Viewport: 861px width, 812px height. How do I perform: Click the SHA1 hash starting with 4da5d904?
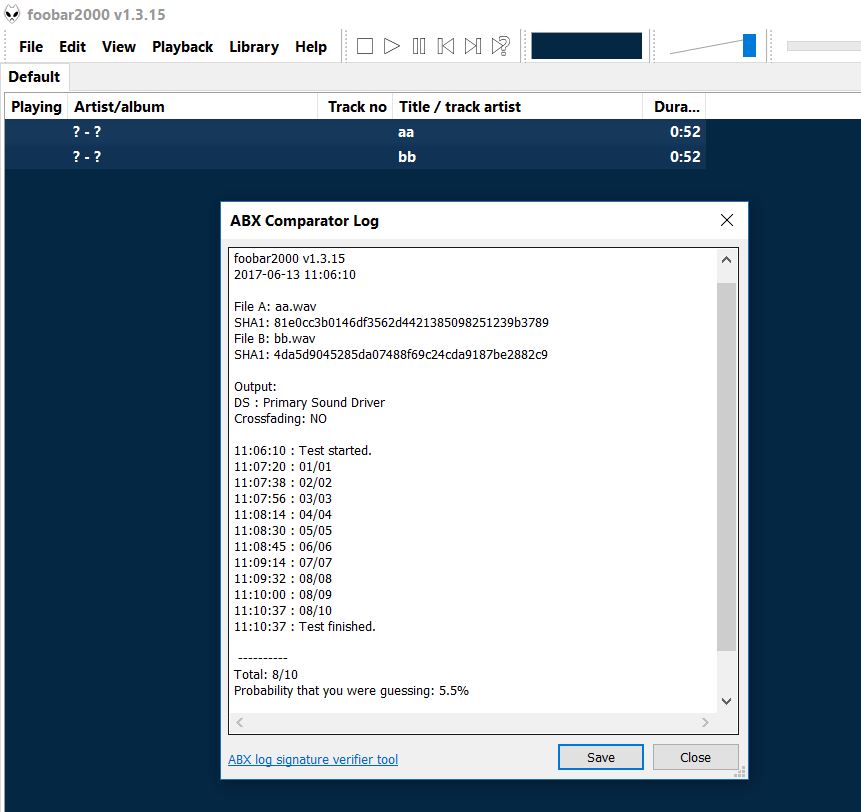(x=411, y=355)
